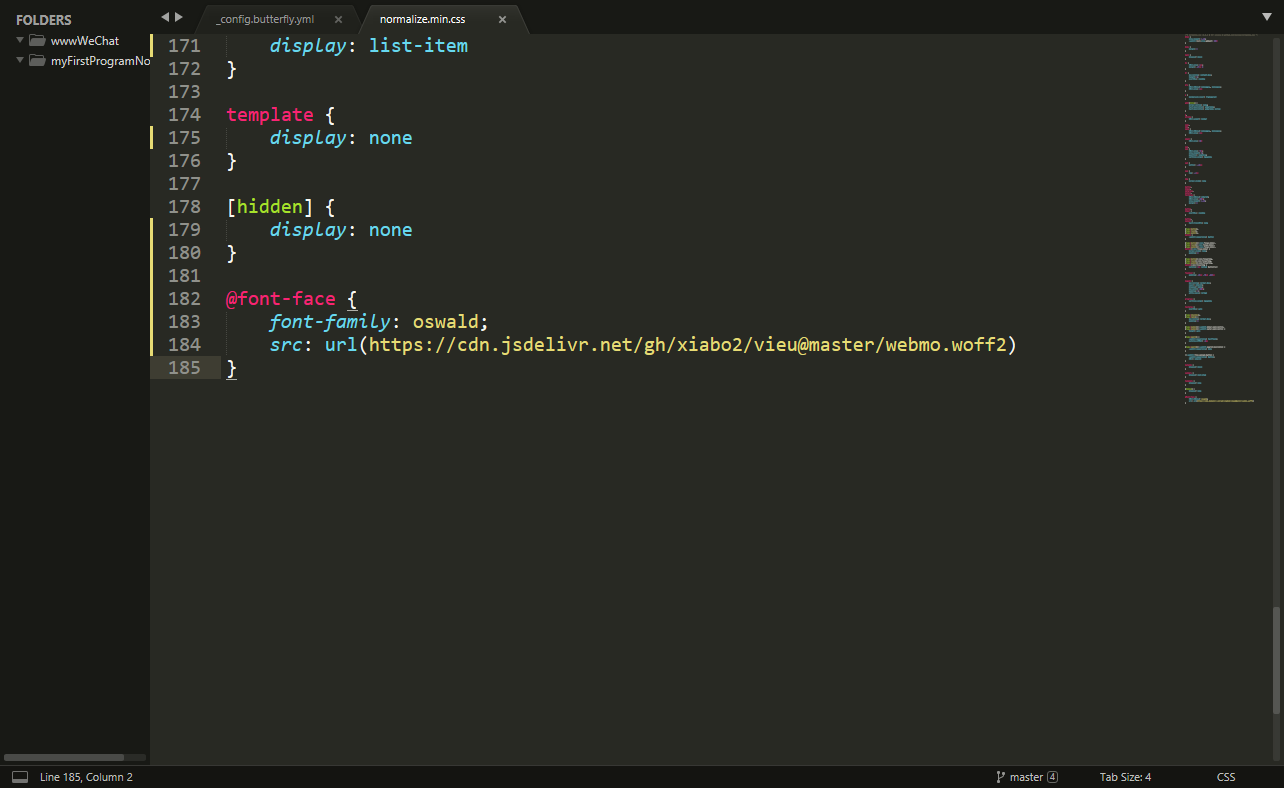Click the FOLDERS sidebar heading
Image resolution: width=1284 pixels, height=788 pixels.
[x=44, y=20]
